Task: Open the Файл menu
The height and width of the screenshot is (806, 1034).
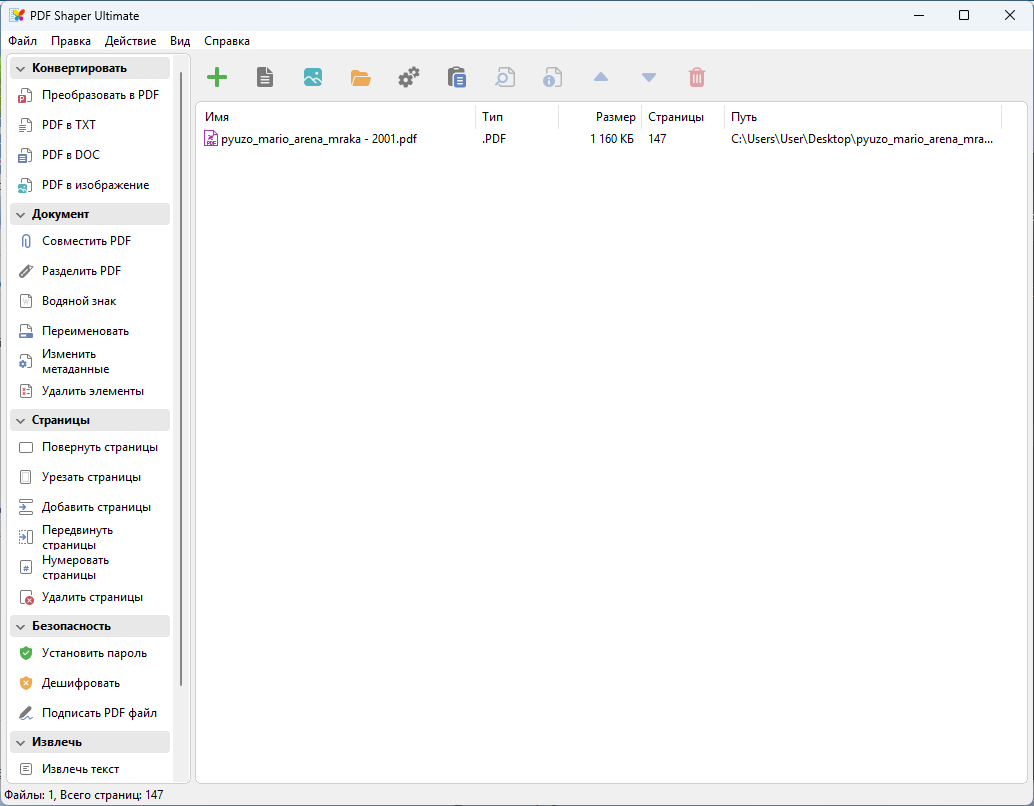Action: 22,41
